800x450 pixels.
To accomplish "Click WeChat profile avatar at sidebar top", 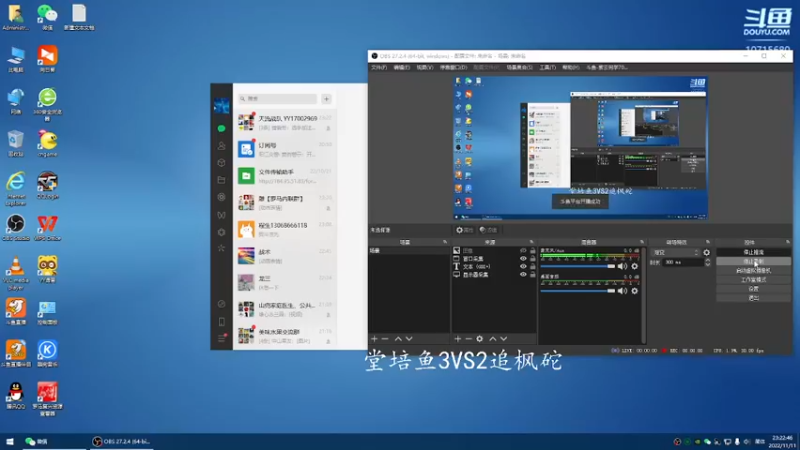I will click(x=221, y=106).
